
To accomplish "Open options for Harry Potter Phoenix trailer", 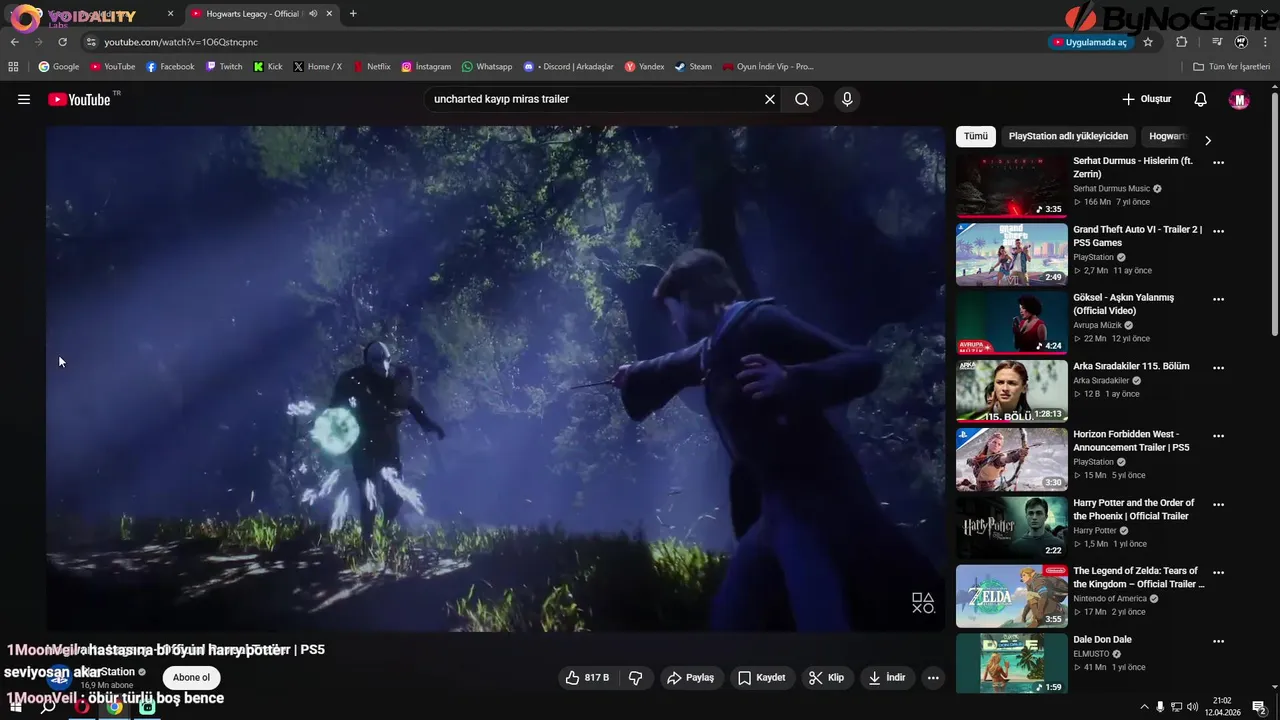I will point(1218,504).
